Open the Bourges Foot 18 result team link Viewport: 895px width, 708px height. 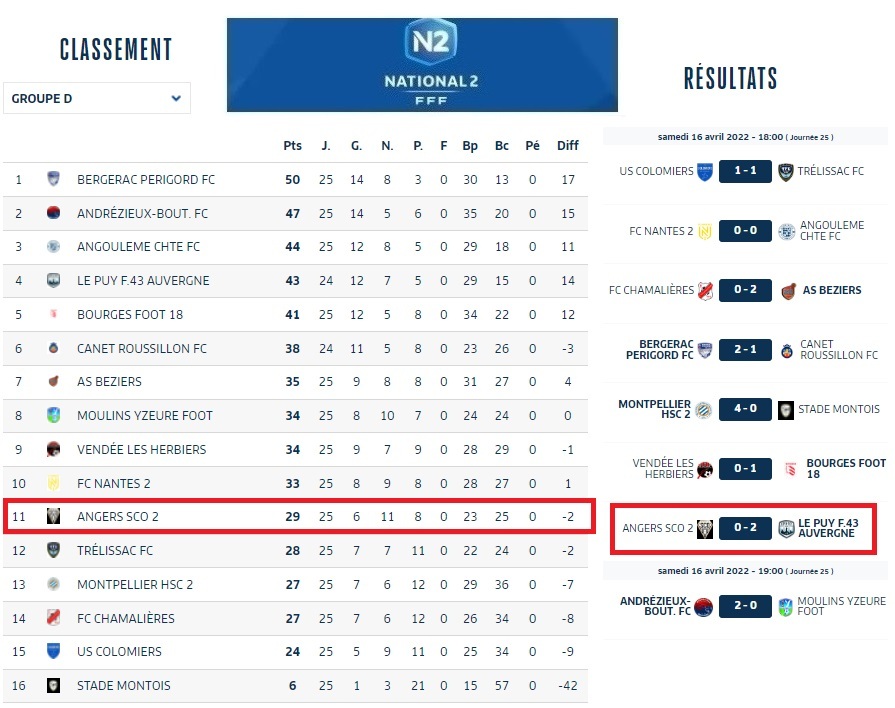coord(846,468)
